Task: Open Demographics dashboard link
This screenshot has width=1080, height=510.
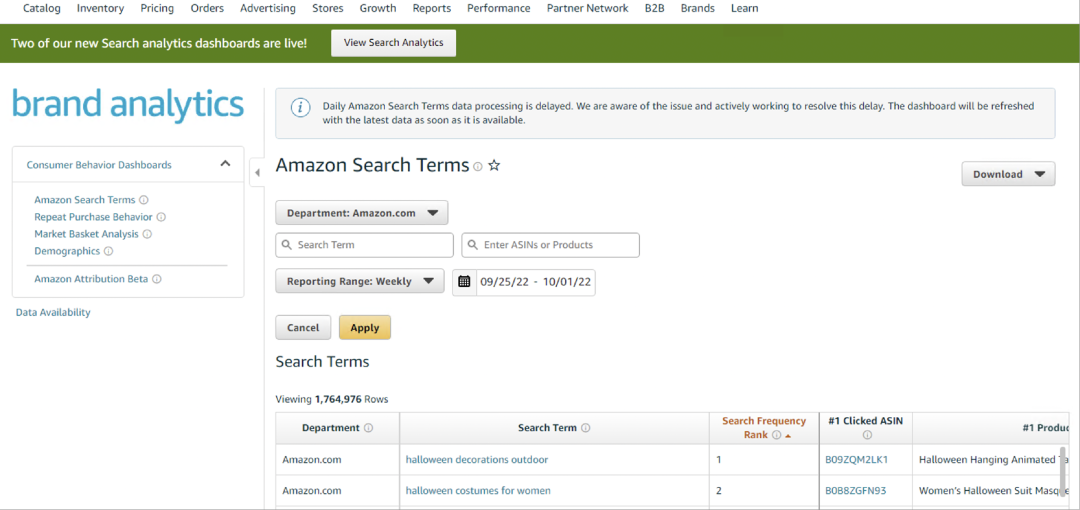Action: (68, 252)
